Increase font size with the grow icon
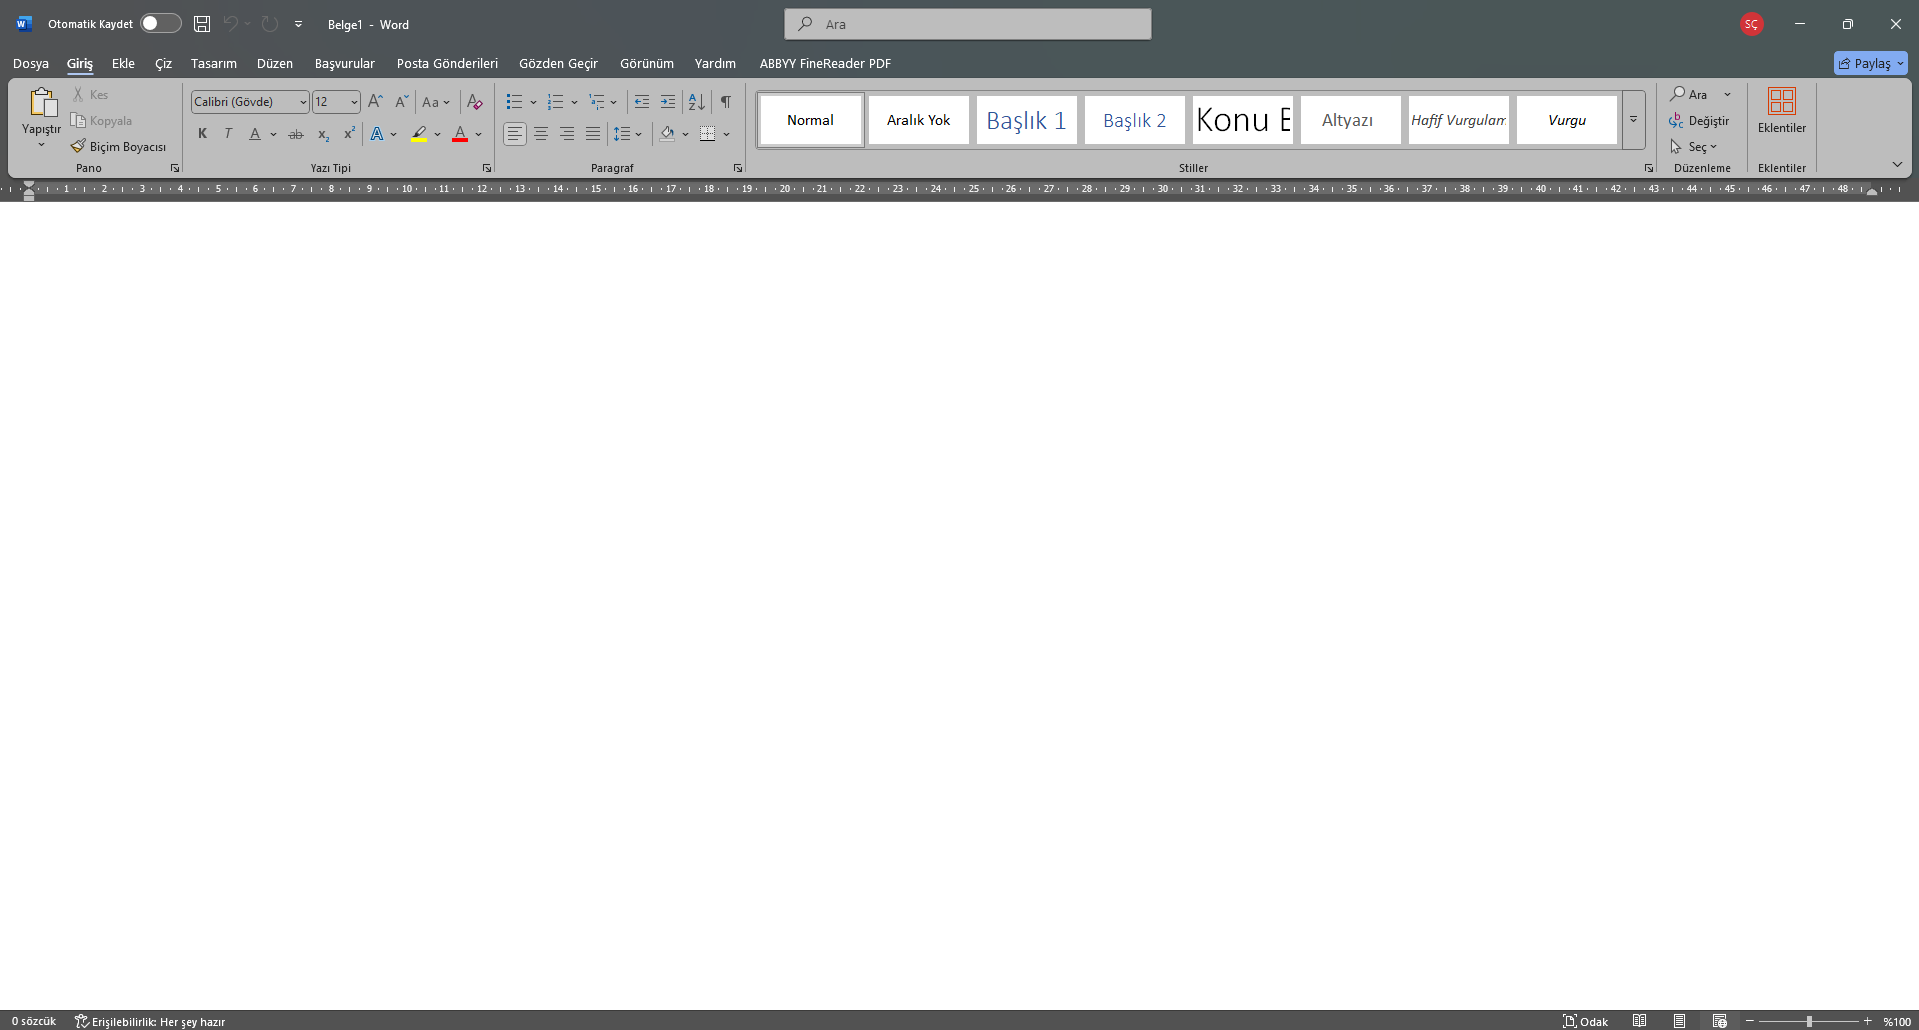Viewport: 1919px width, 1030px height. click(x=375, y=101)
